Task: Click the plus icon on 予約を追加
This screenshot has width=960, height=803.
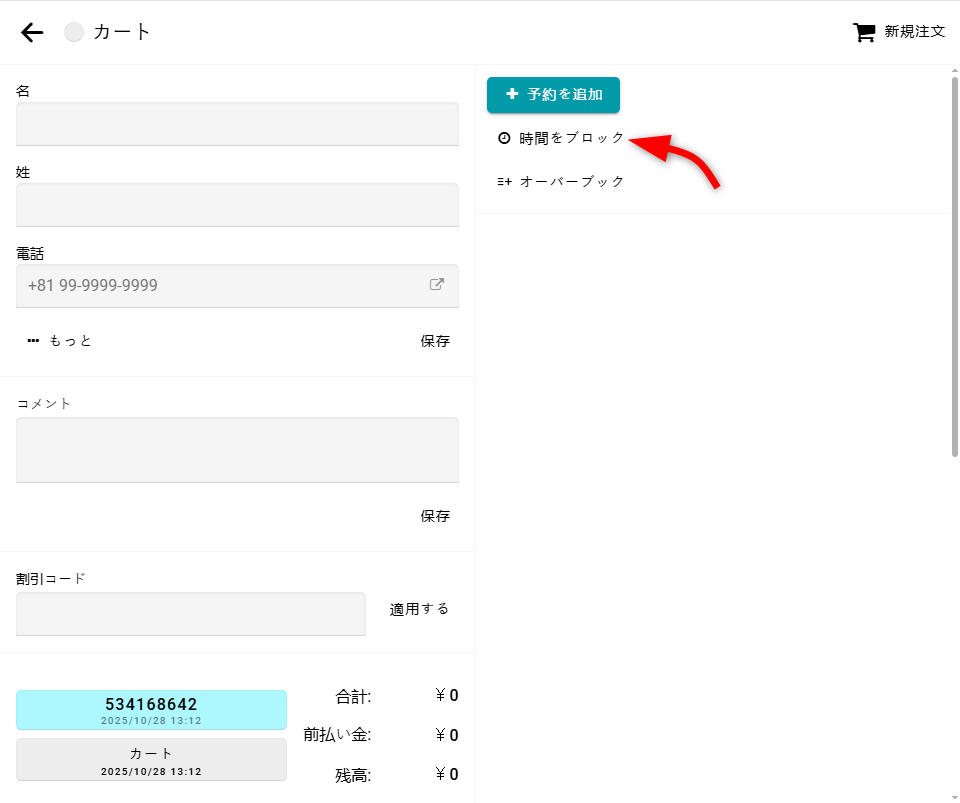Action: [512, 95]
